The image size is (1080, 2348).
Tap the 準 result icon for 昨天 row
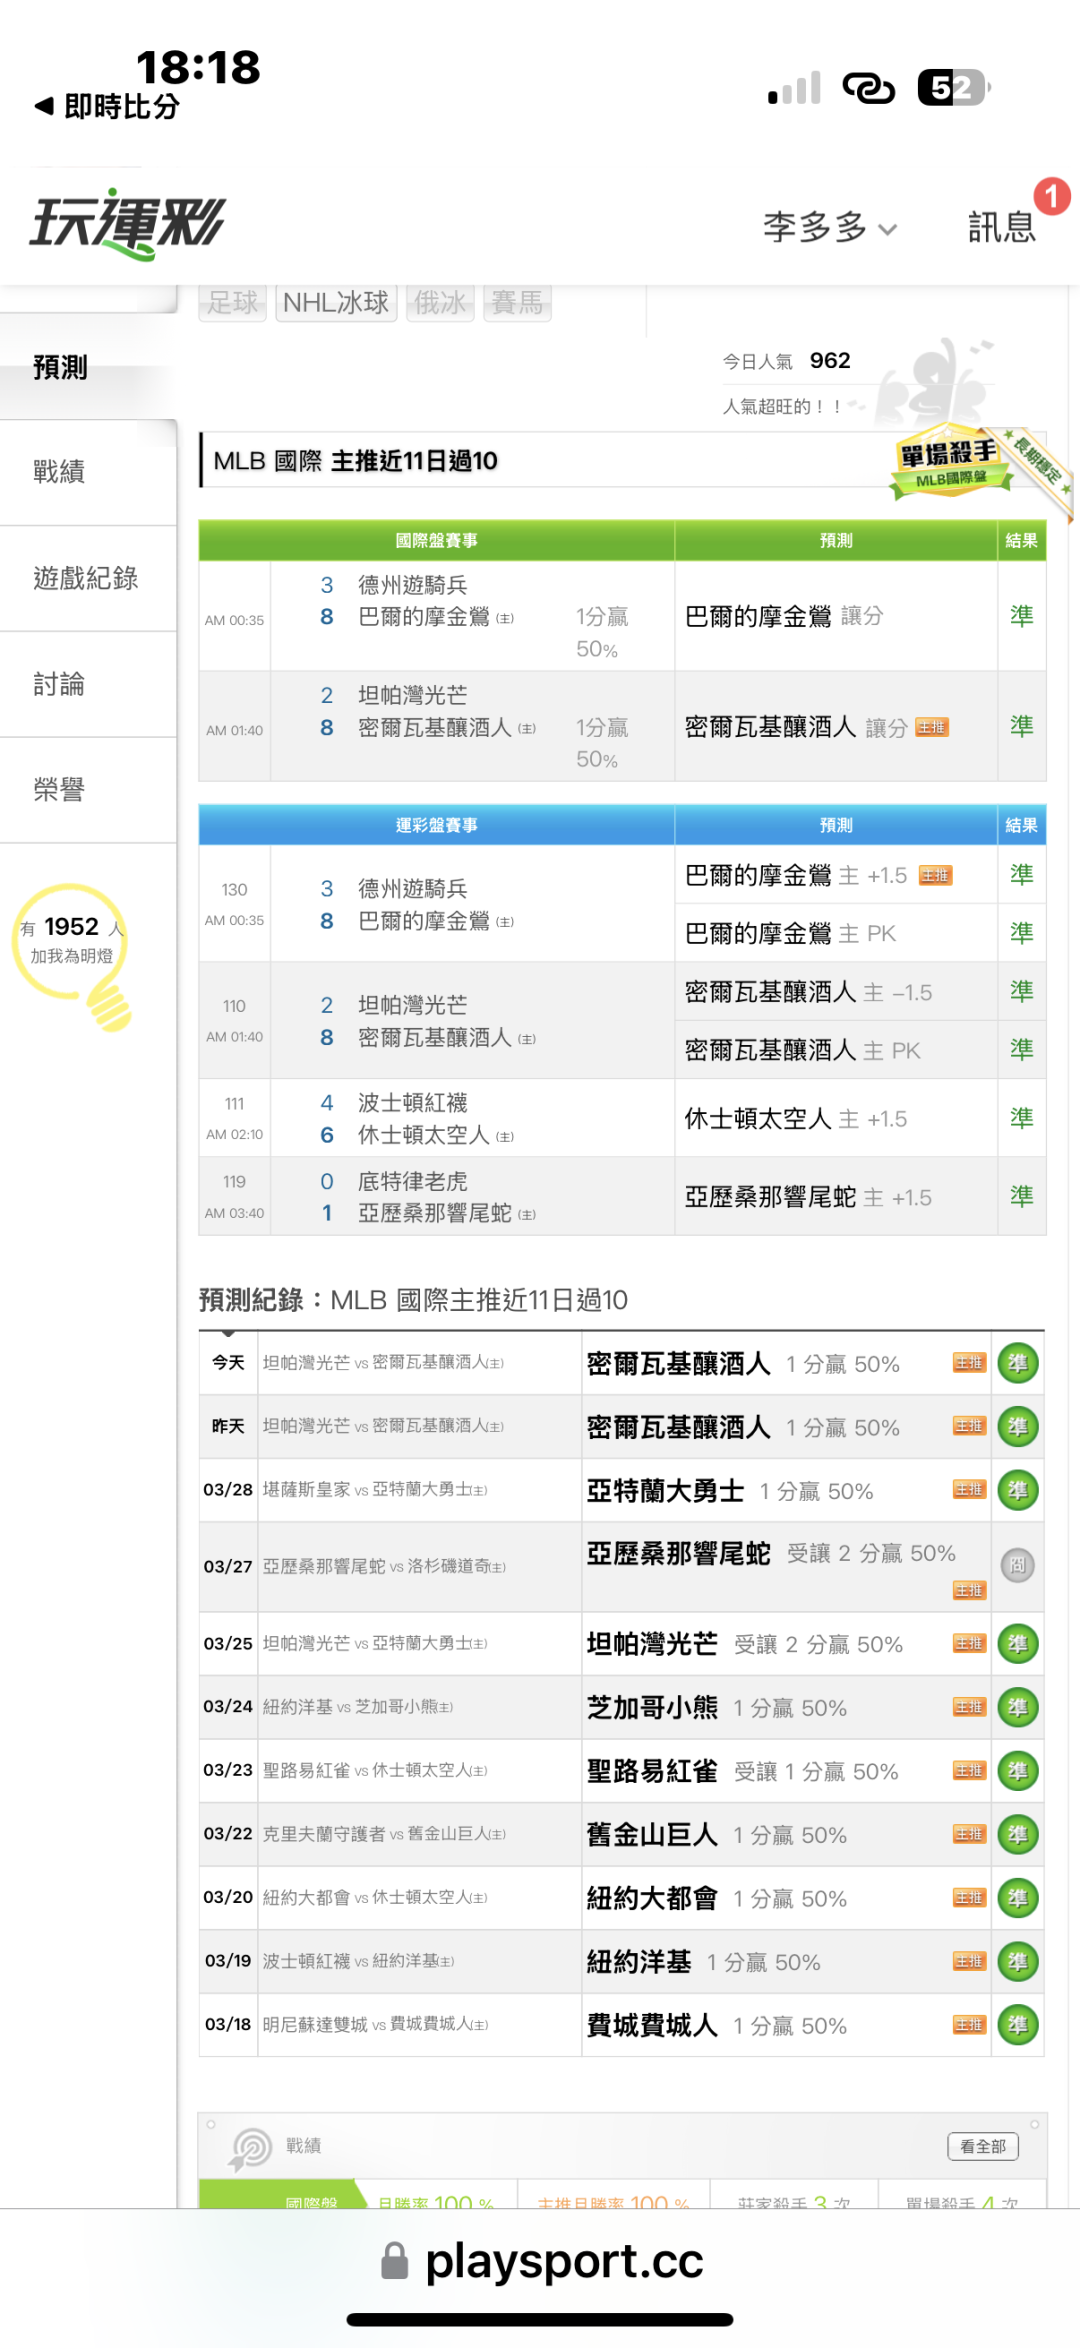(x=1018, y=1427)
